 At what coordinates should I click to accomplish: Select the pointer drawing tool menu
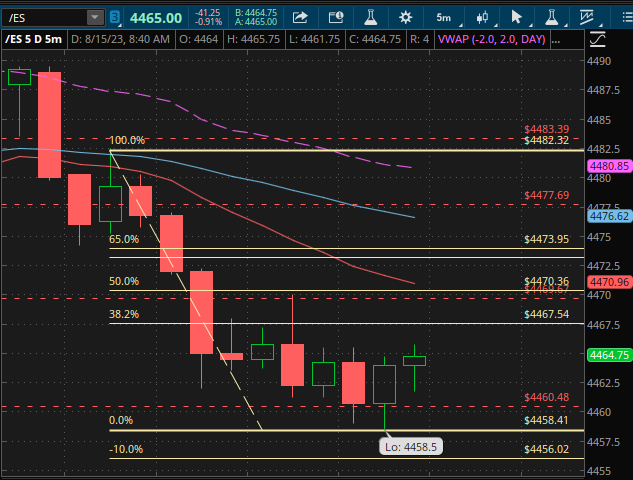516,17
